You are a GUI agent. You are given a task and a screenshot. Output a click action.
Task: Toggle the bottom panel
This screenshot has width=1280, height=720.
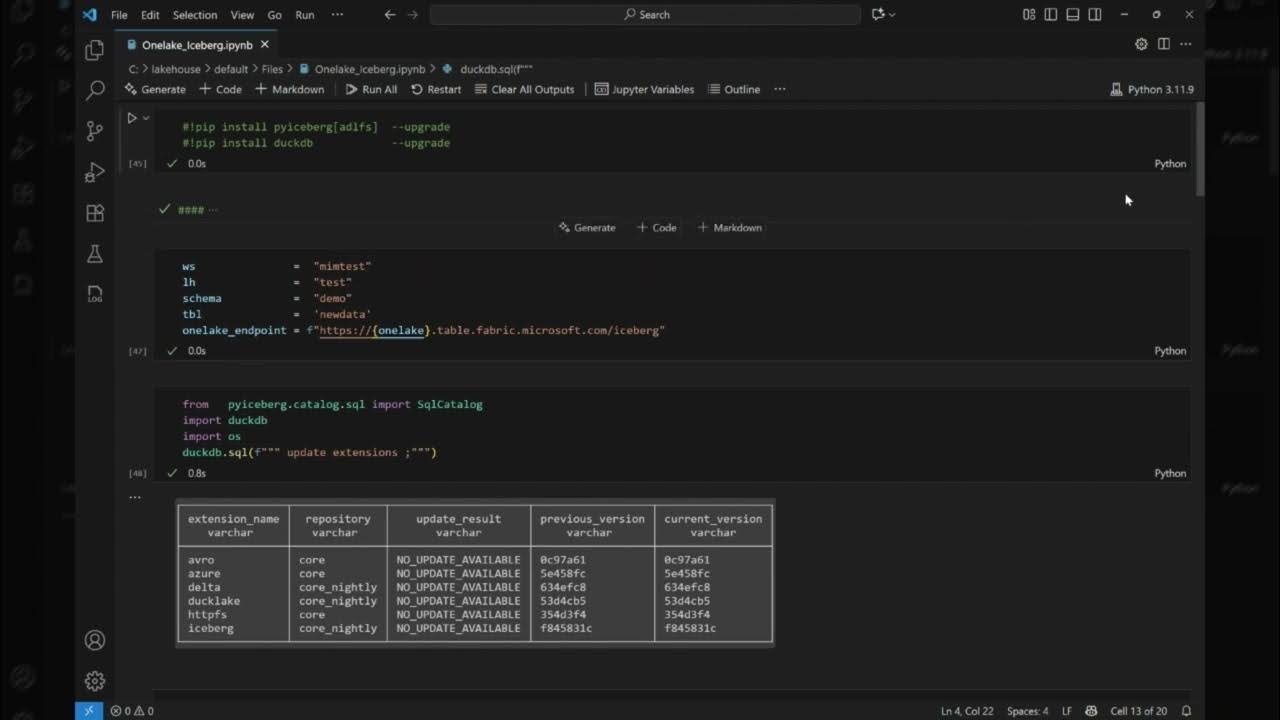coord(1073,15)
